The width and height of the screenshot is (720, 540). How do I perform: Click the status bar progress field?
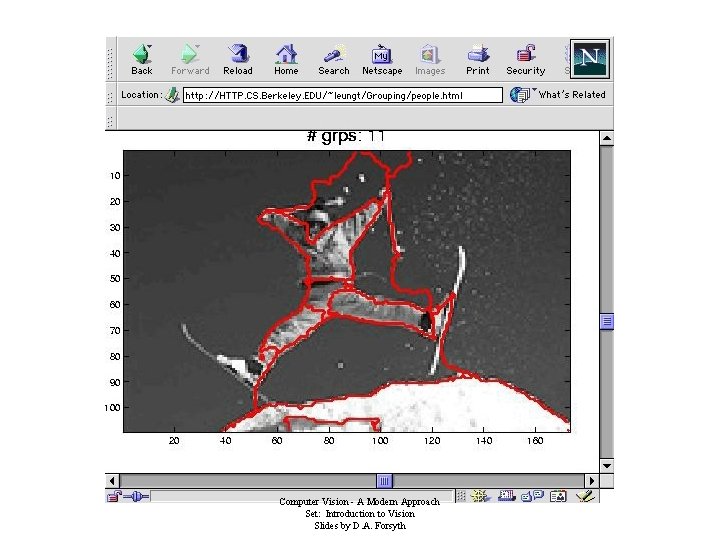pyautogui.click(x=302, y=496)
